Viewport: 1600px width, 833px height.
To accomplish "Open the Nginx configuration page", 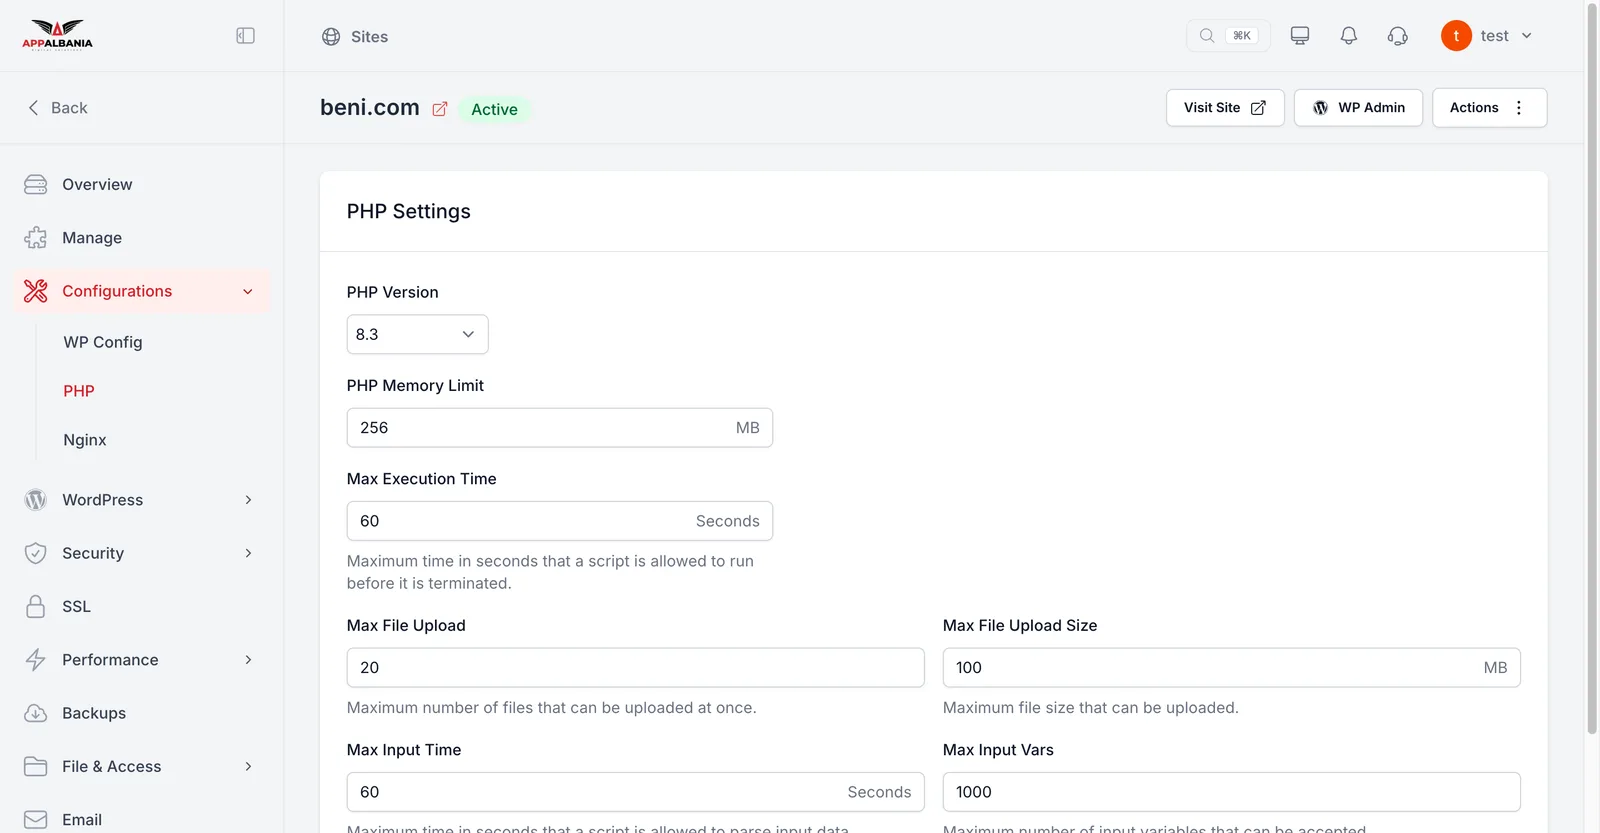I will pyautogui.click(x=85, y=440).
